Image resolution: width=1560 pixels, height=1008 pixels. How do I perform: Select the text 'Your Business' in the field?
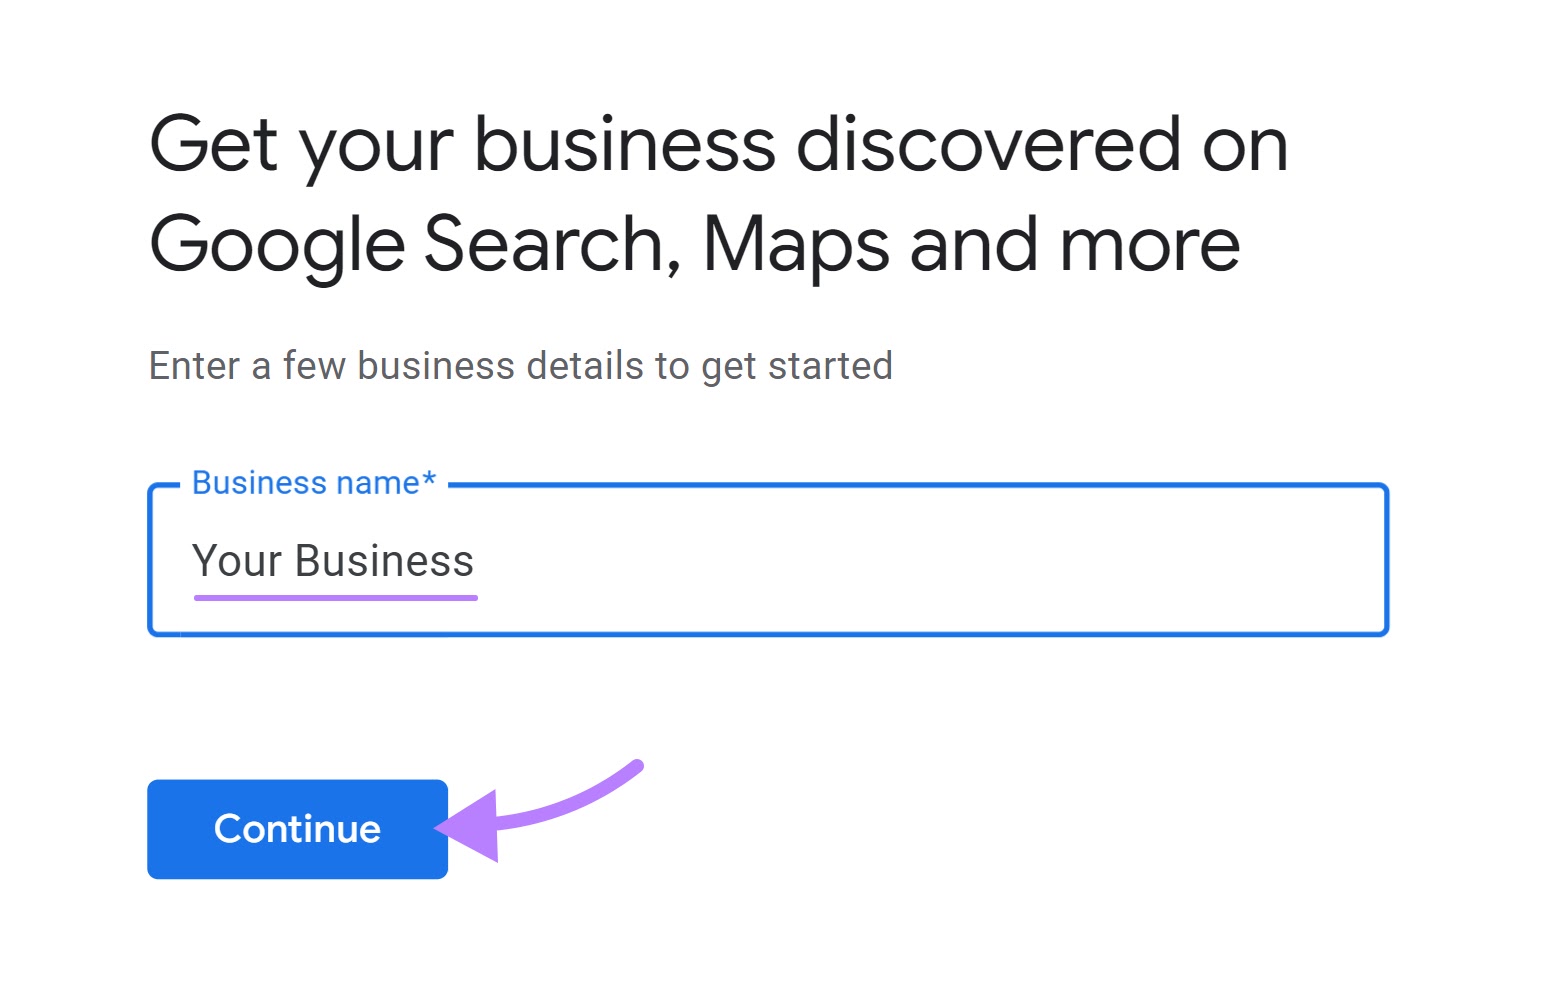coord(334,560)
